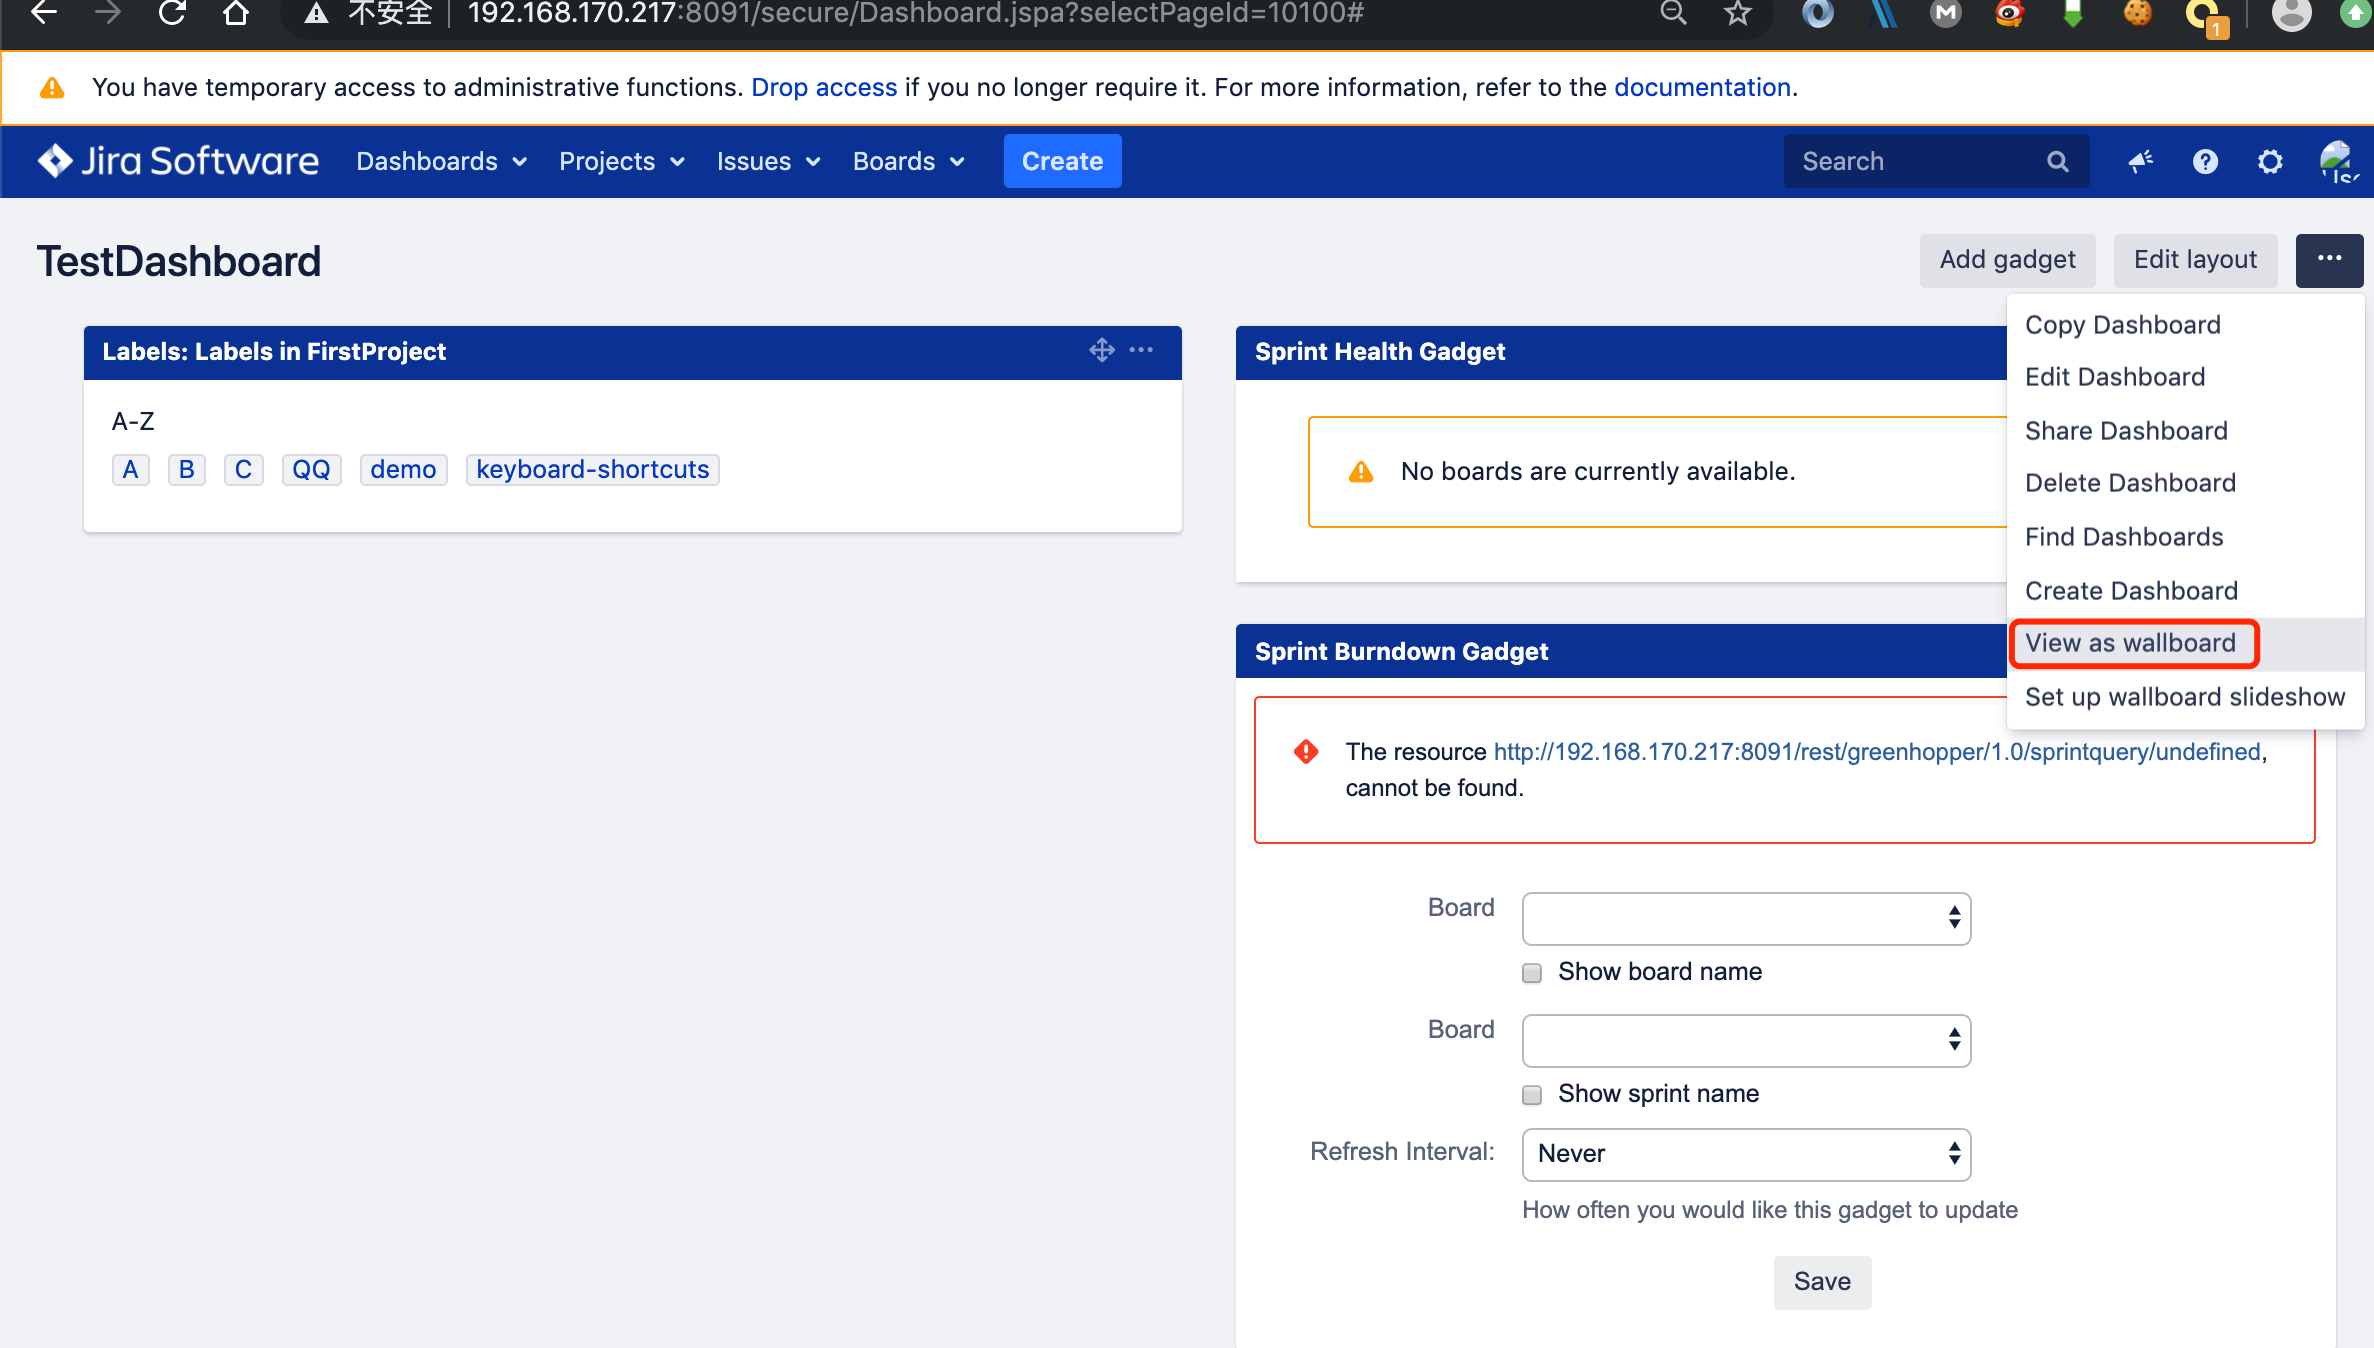The width and height of the screenshot is (2374, 1348).
Task: Open the first Board select dropdown
Action: (1746, 918)
